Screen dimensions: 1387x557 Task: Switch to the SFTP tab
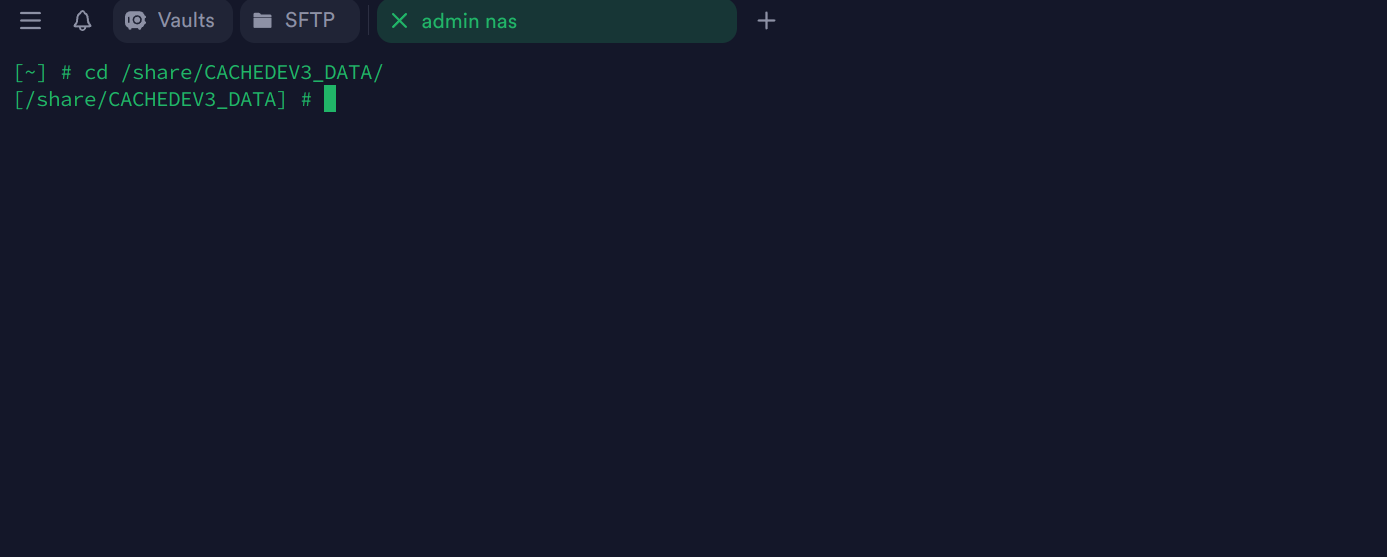click(x=300, y=20)
